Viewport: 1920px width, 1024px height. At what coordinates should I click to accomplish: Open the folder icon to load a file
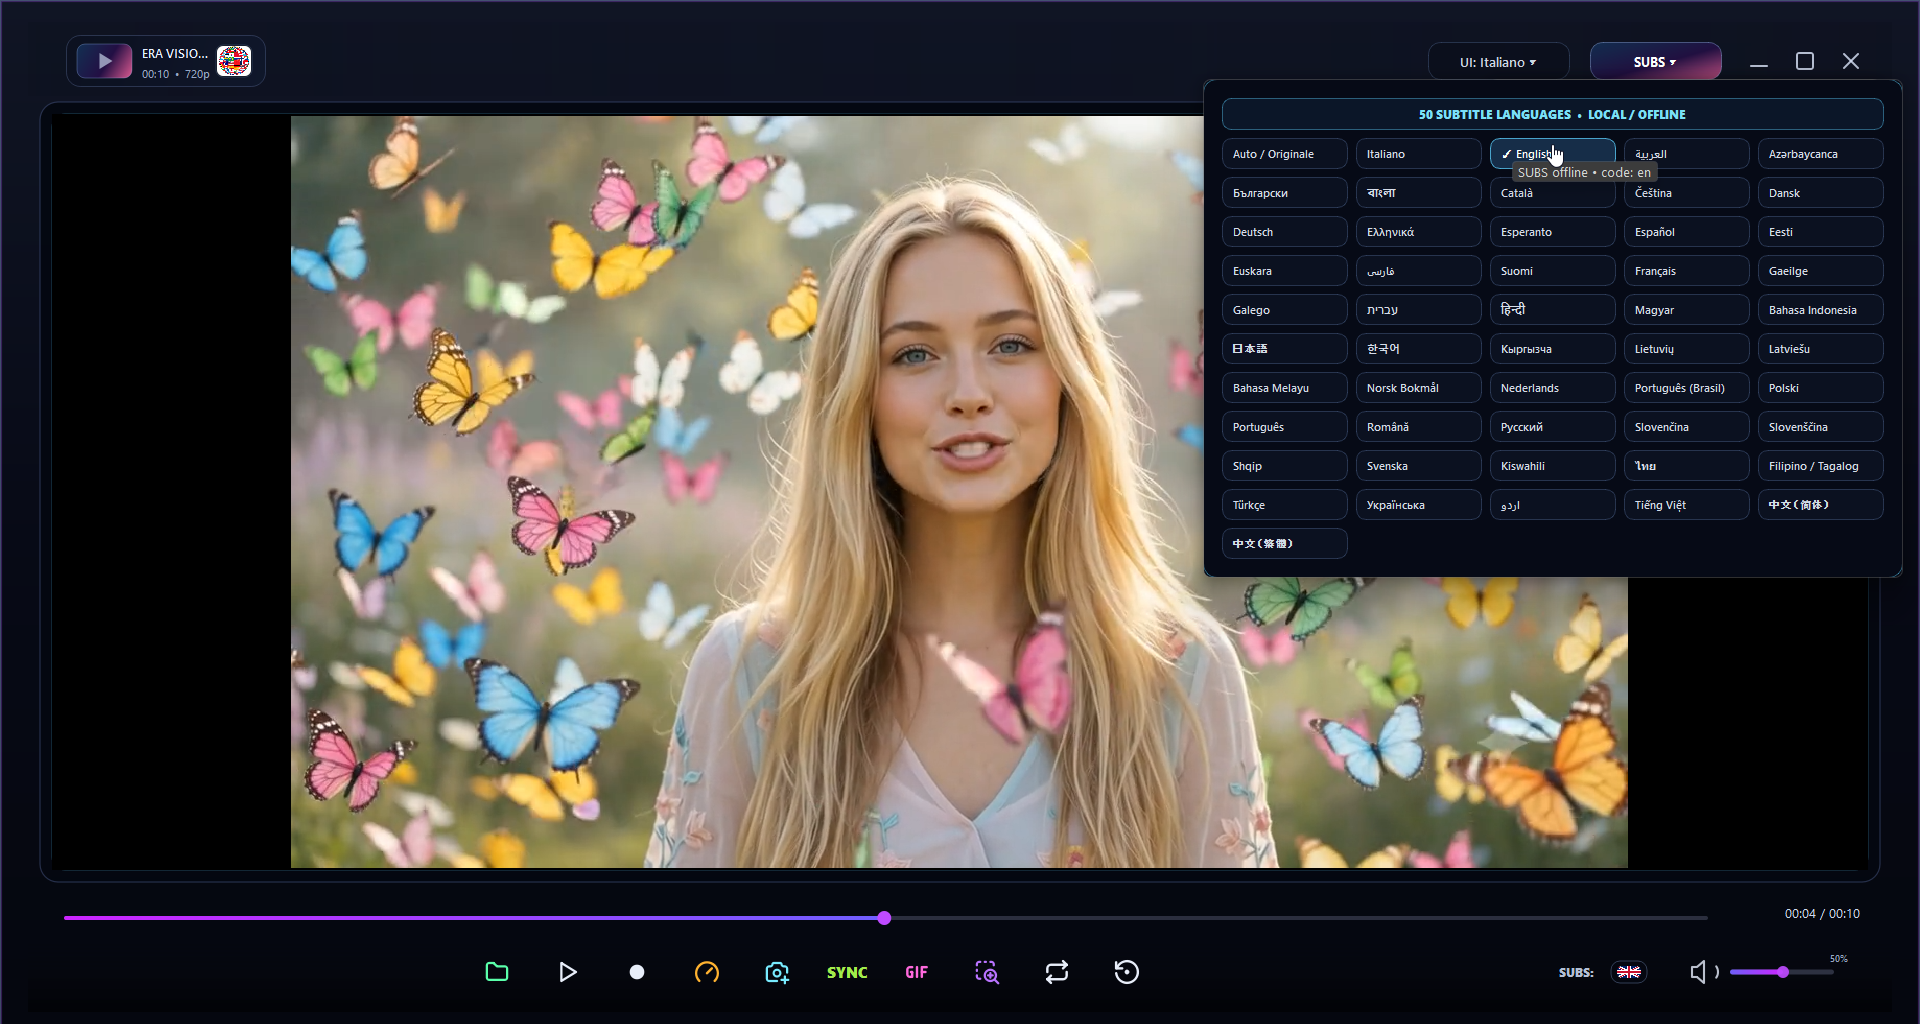[x=497, y=972]
